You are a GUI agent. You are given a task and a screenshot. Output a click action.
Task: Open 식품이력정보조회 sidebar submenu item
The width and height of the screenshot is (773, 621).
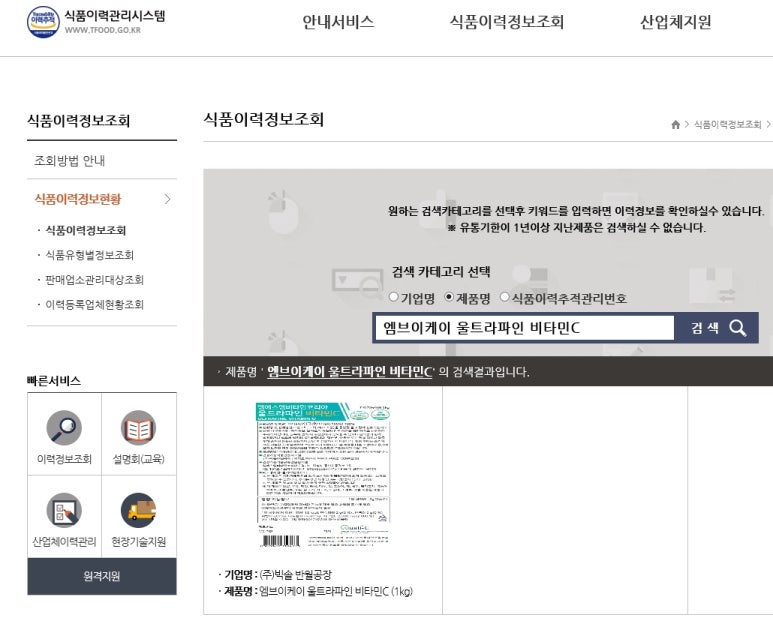pos(86,230)
